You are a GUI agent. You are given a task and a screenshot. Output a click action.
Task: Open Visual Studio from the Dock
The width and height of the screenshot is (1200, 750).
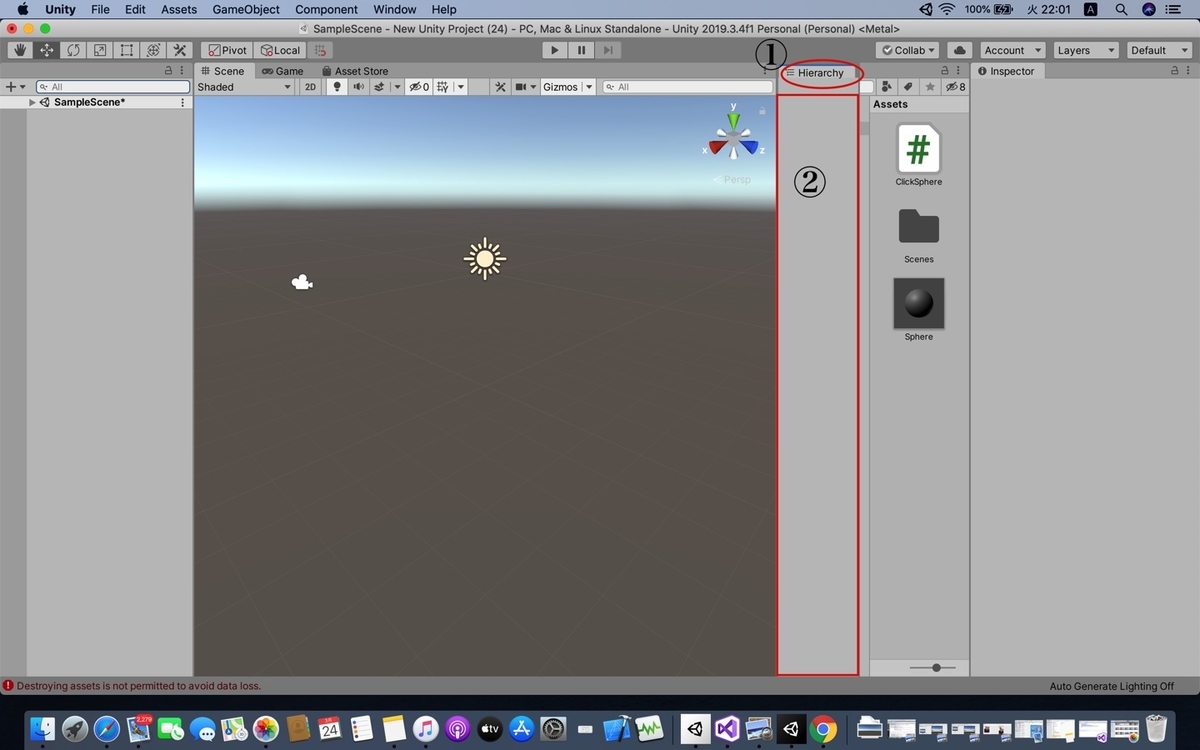click(x=727, y=729)
